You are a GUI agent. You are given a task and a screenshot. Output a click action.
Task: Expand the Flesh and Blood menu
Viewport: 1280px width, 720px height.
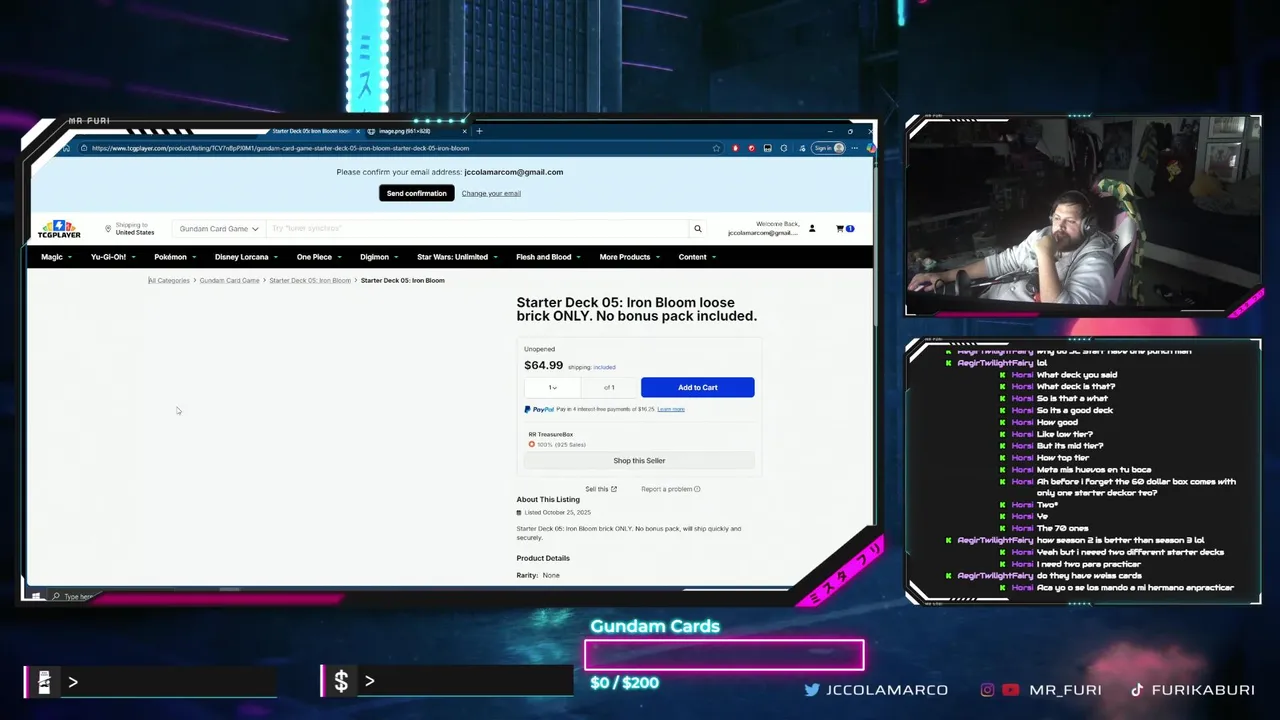click(549, 257)
